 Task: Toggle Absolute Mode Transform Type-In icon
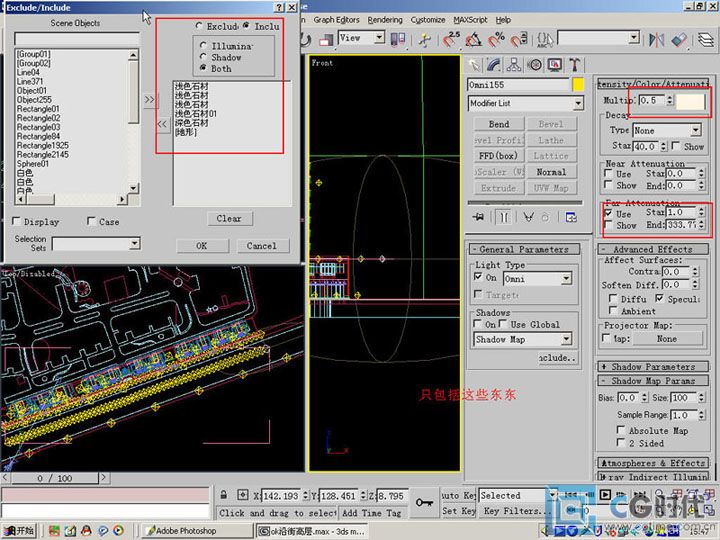[x=243, y=495]
